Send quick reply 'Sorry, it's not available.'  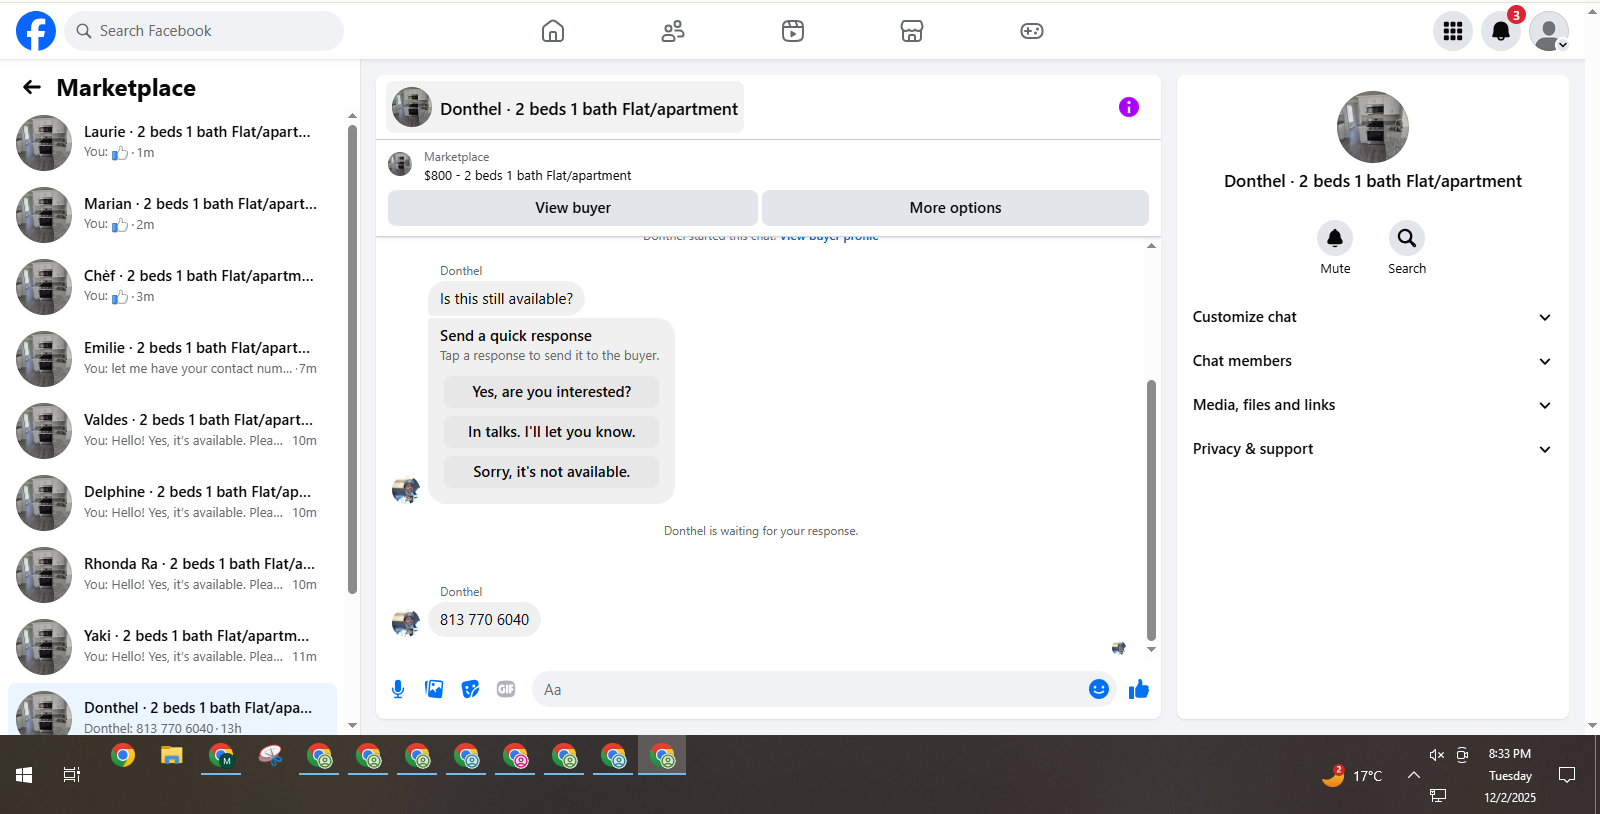[552, 472]
